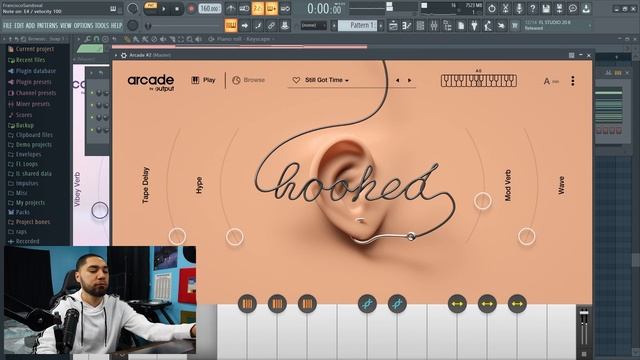Image resolution: width=640 pixels, height=360 pixels.
Task: Switch to Arcade Browse tab
Action: coord(249,80)
